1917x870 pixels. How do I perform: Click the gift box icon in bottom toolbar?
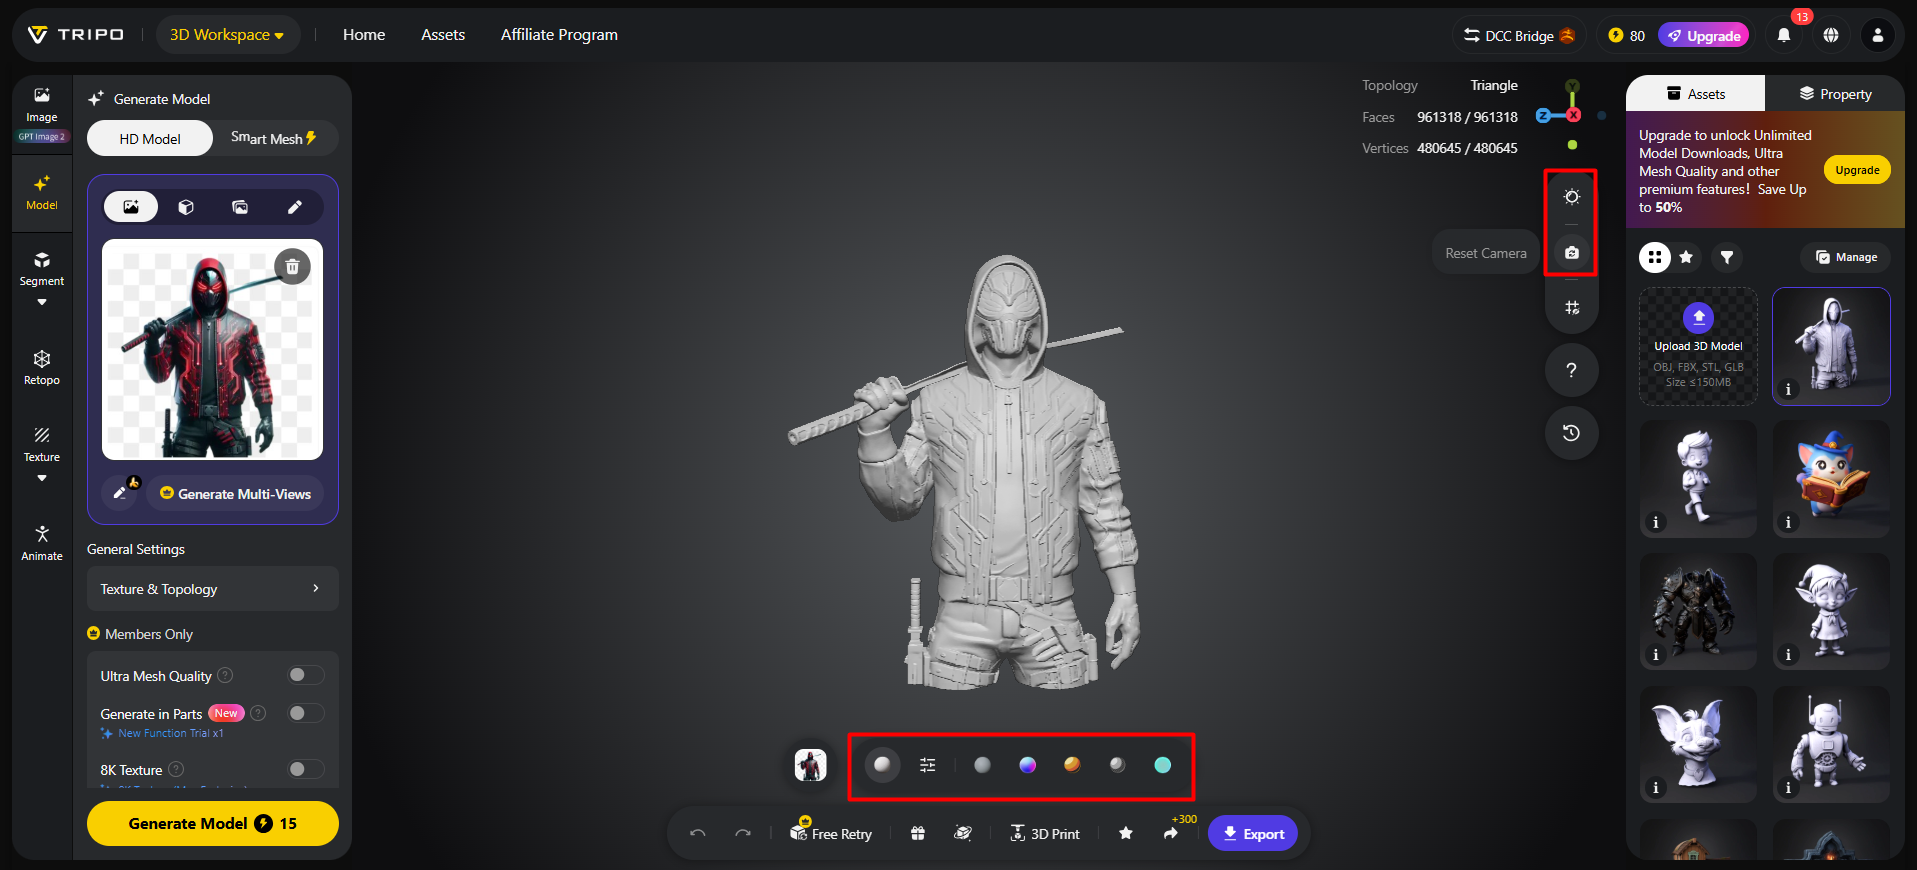[918, 833]
